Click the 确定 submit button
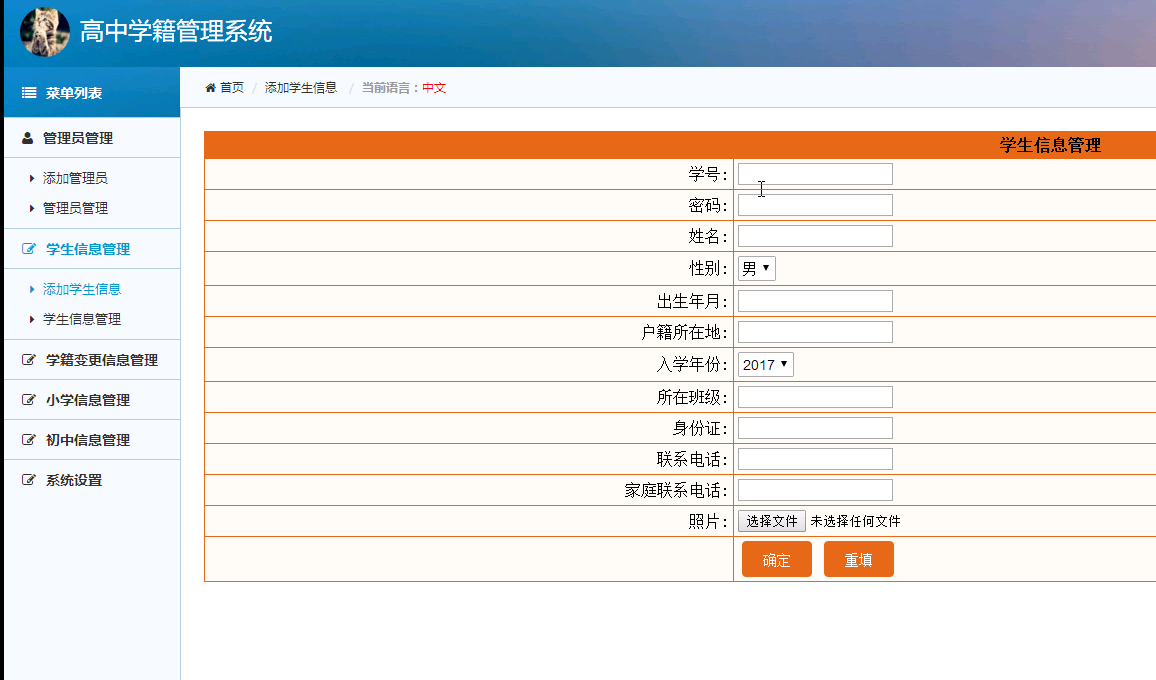This screenshot has height=680, width=1156. [x=776, y=559]
